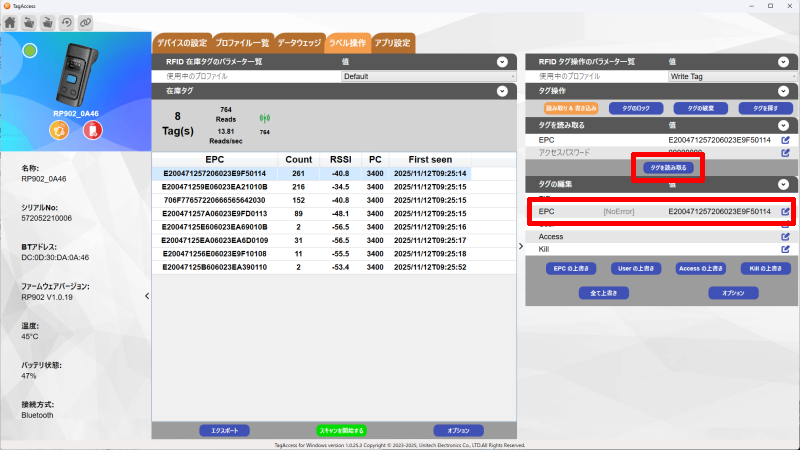Click edit icon for アクセスパスワード field

(x=785, y=153)
